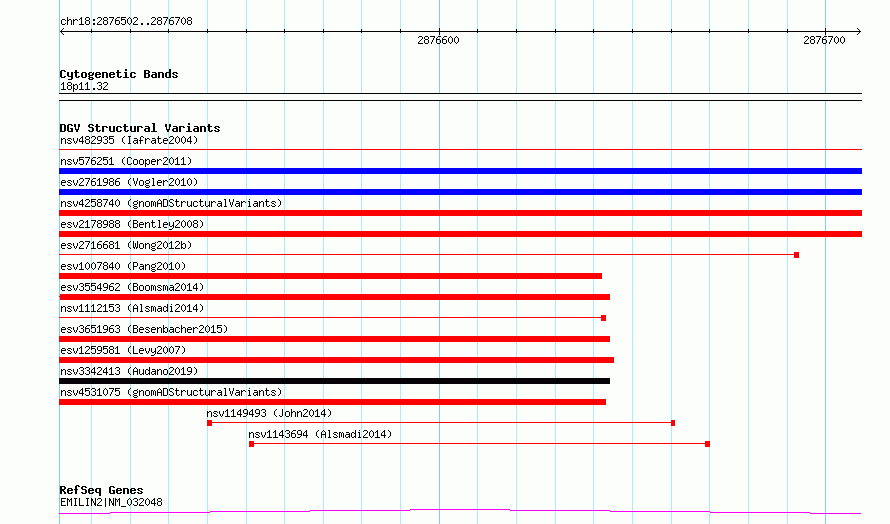Open the nsv3342413 (Audano2019) variant label
Image resolution: width=890 pixels, height=524 pixels.
click(x=129, y=371)
